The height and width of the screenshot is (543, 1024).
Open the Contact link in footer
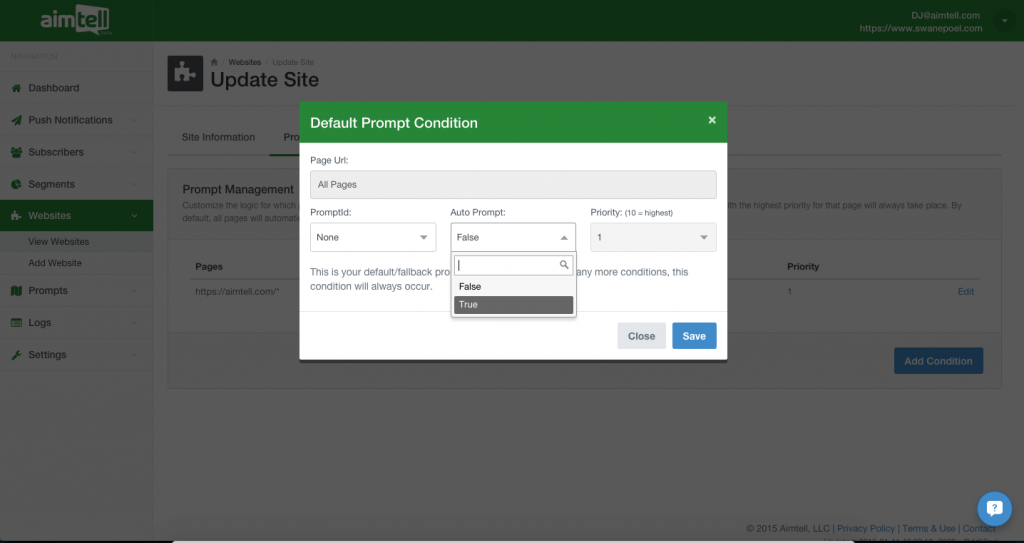pyautogui.click(x=979, y=528)
